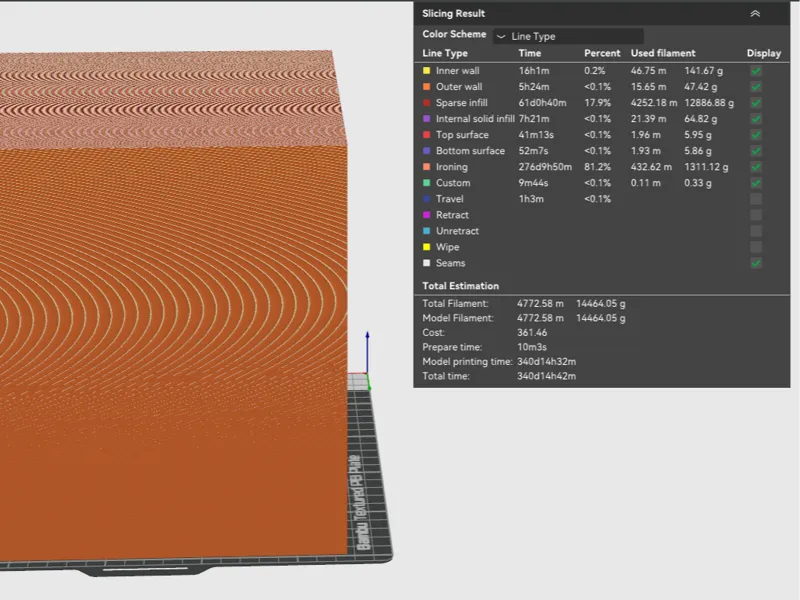The width and height of the screenshot is (800, 600).
Task: Disable Ironing display checkbox
Action: pos(756,167)
